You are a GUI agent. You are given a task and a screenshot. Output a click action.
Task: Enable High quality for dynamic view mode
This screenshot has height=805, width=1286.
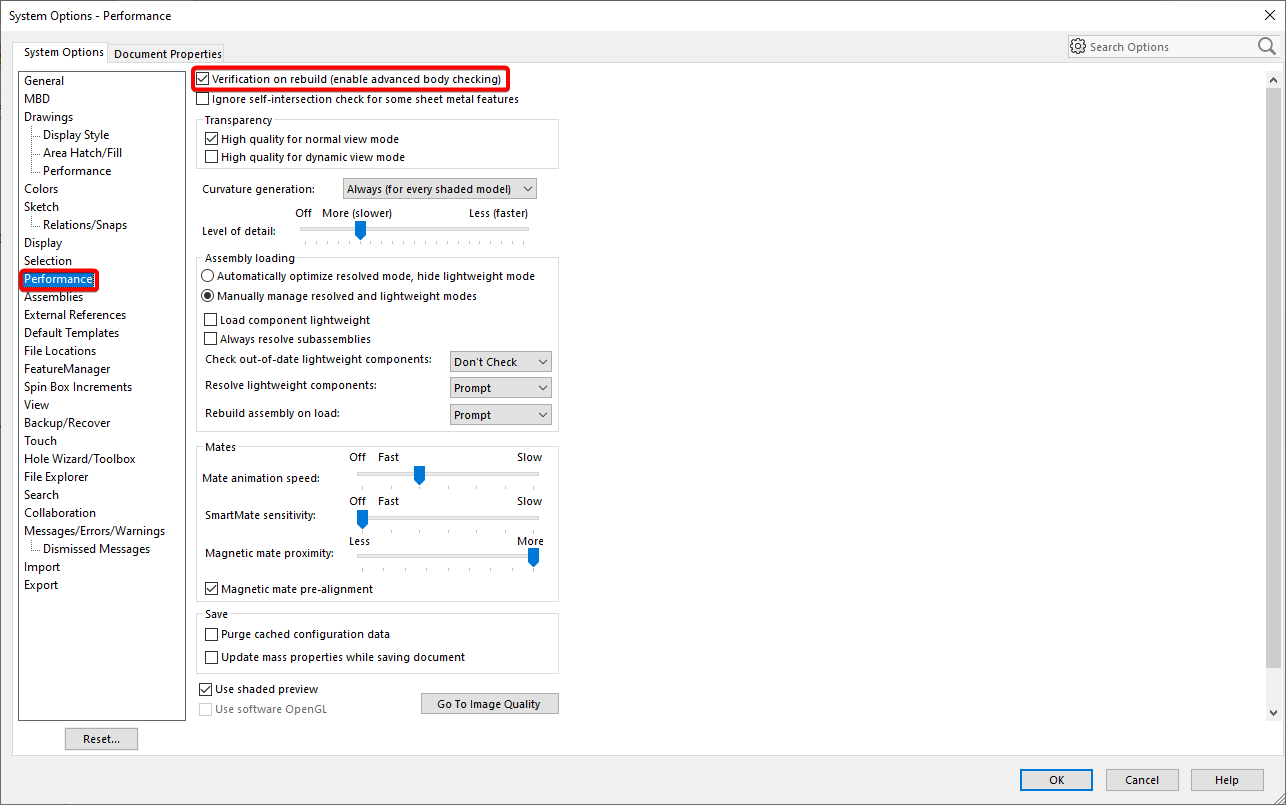(x=211, y=157)
